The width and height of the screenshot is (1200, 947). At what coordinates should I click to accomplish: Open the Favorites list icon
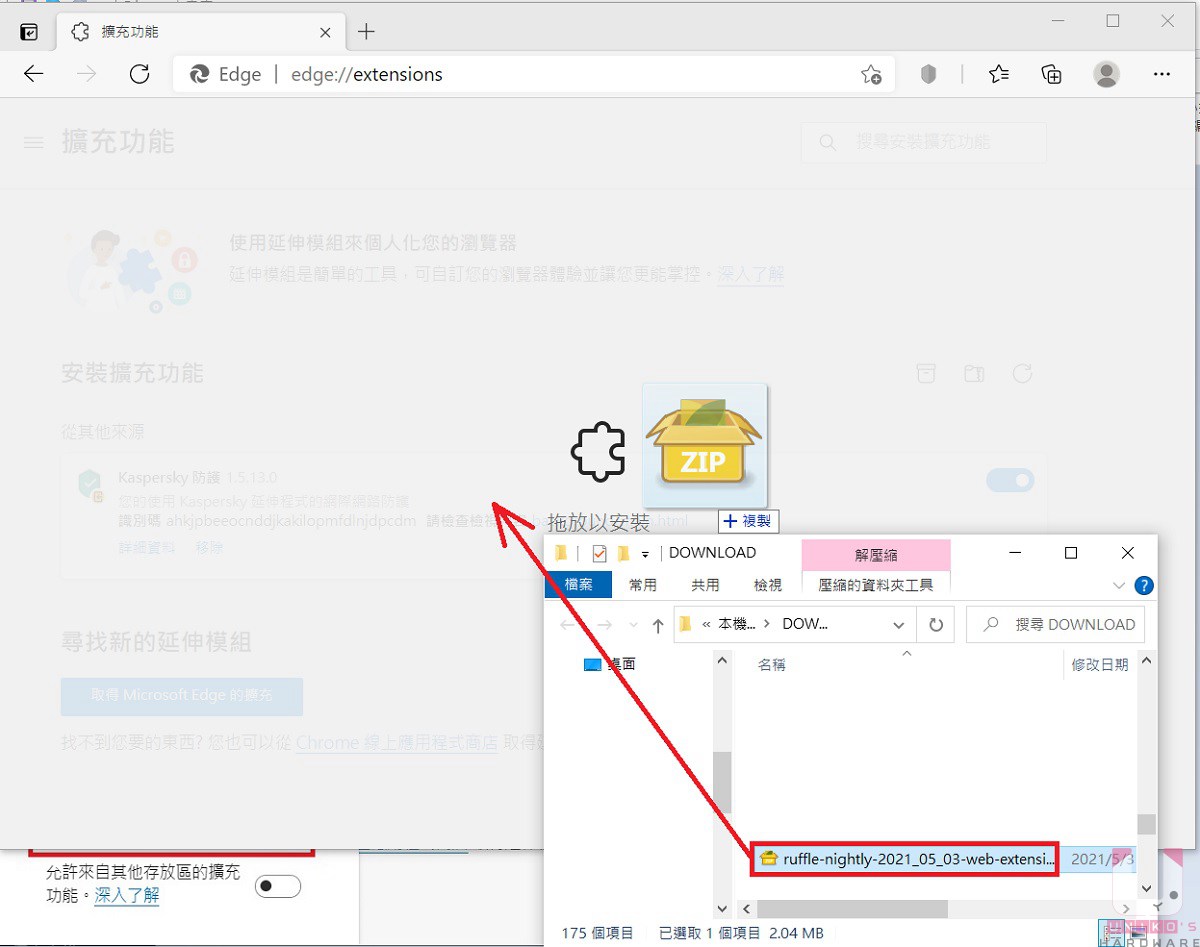coord(998,74)
